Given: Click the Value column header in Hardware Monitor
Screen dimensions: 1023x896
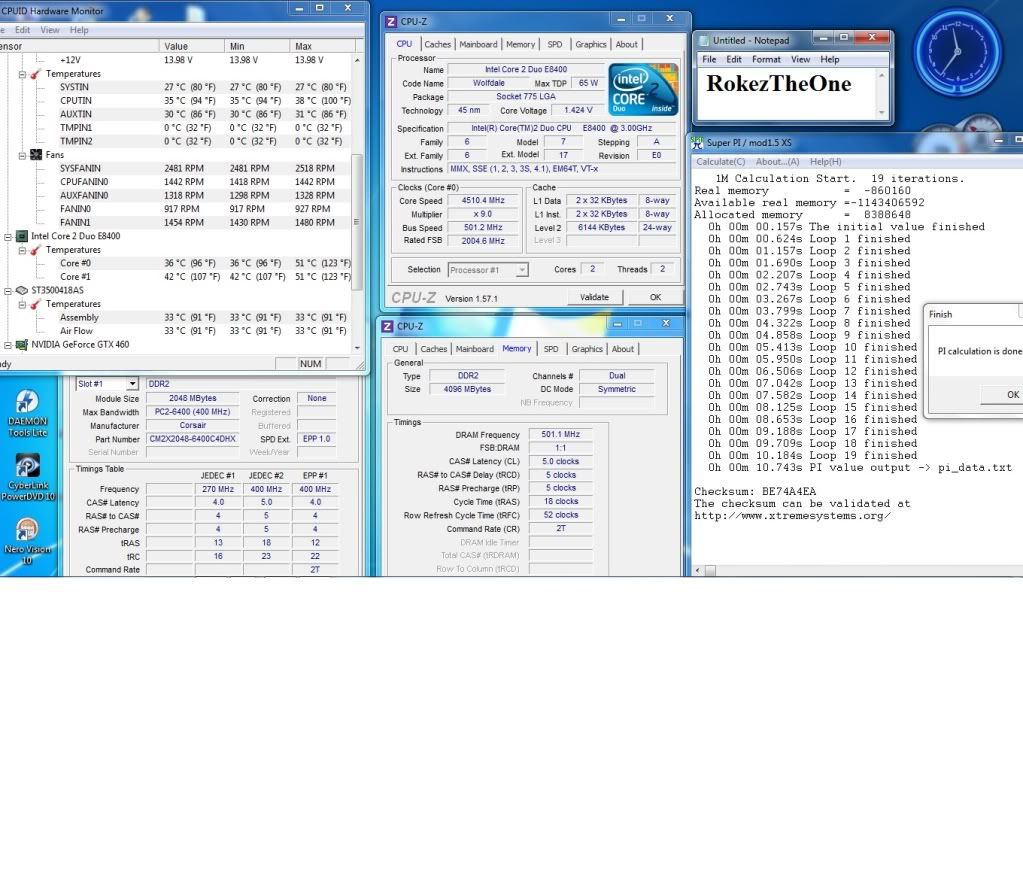Looking at the screenshot, I should [191, 46].
